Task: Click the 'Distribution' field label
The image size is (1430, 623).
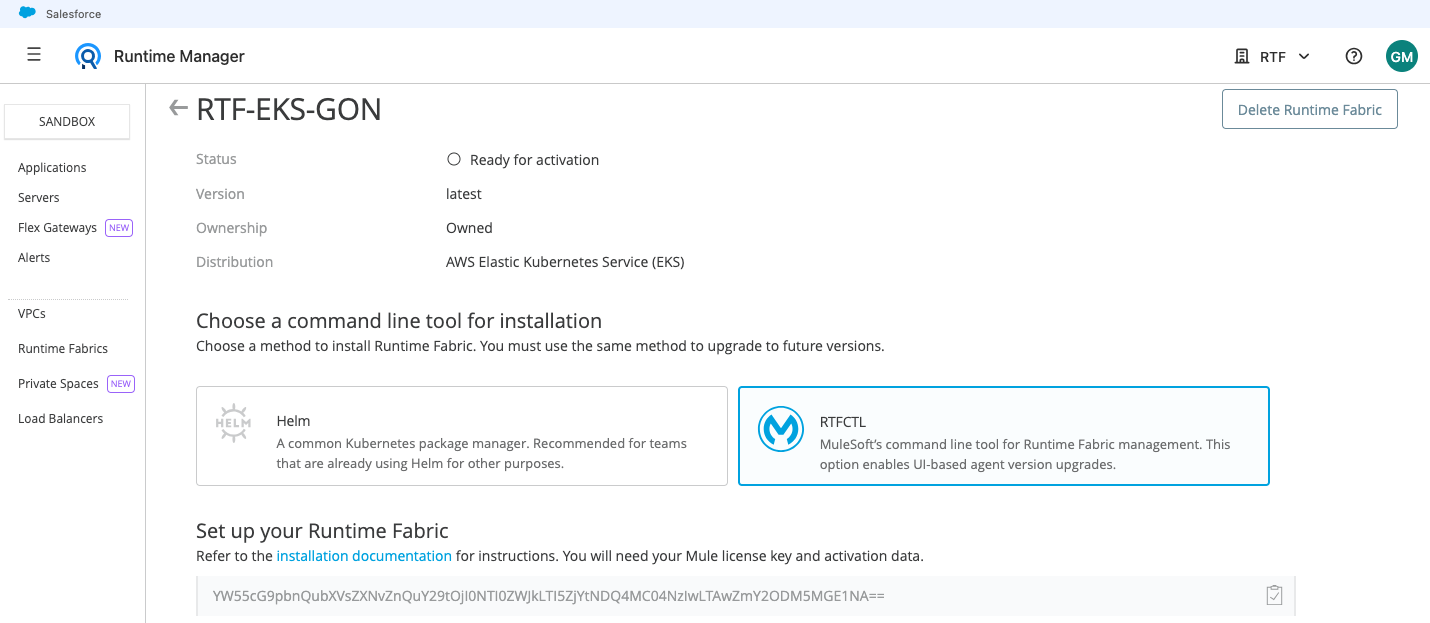Action: click(234, 262)
